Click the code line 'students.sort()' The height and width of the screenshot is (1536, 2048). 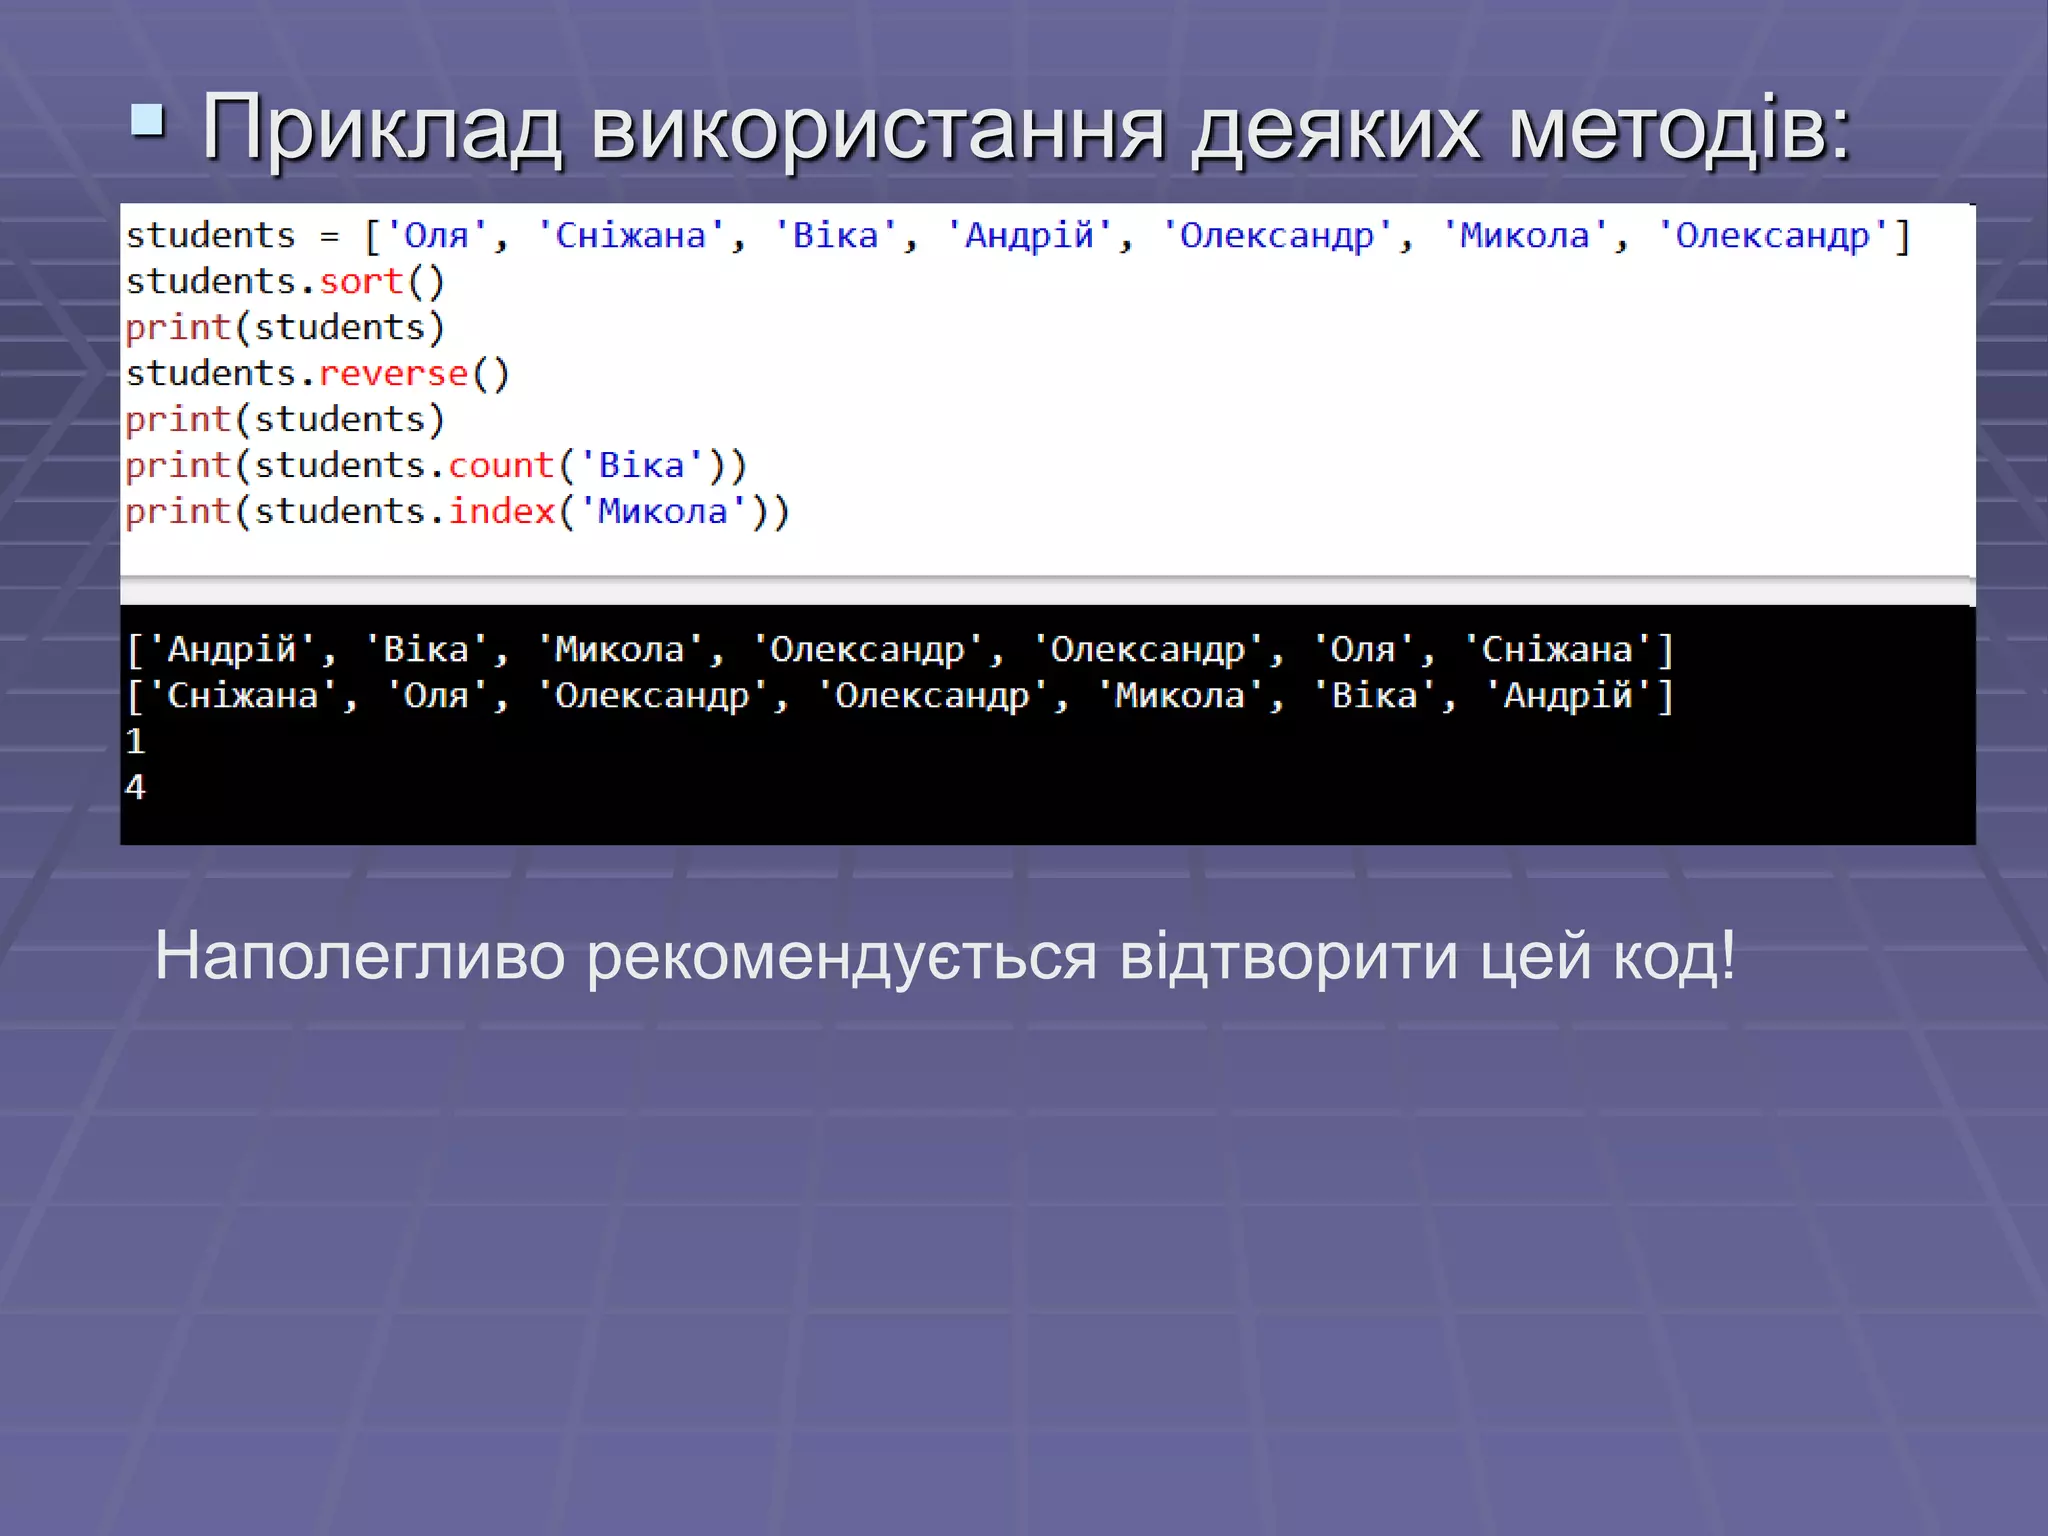[285, 282]
